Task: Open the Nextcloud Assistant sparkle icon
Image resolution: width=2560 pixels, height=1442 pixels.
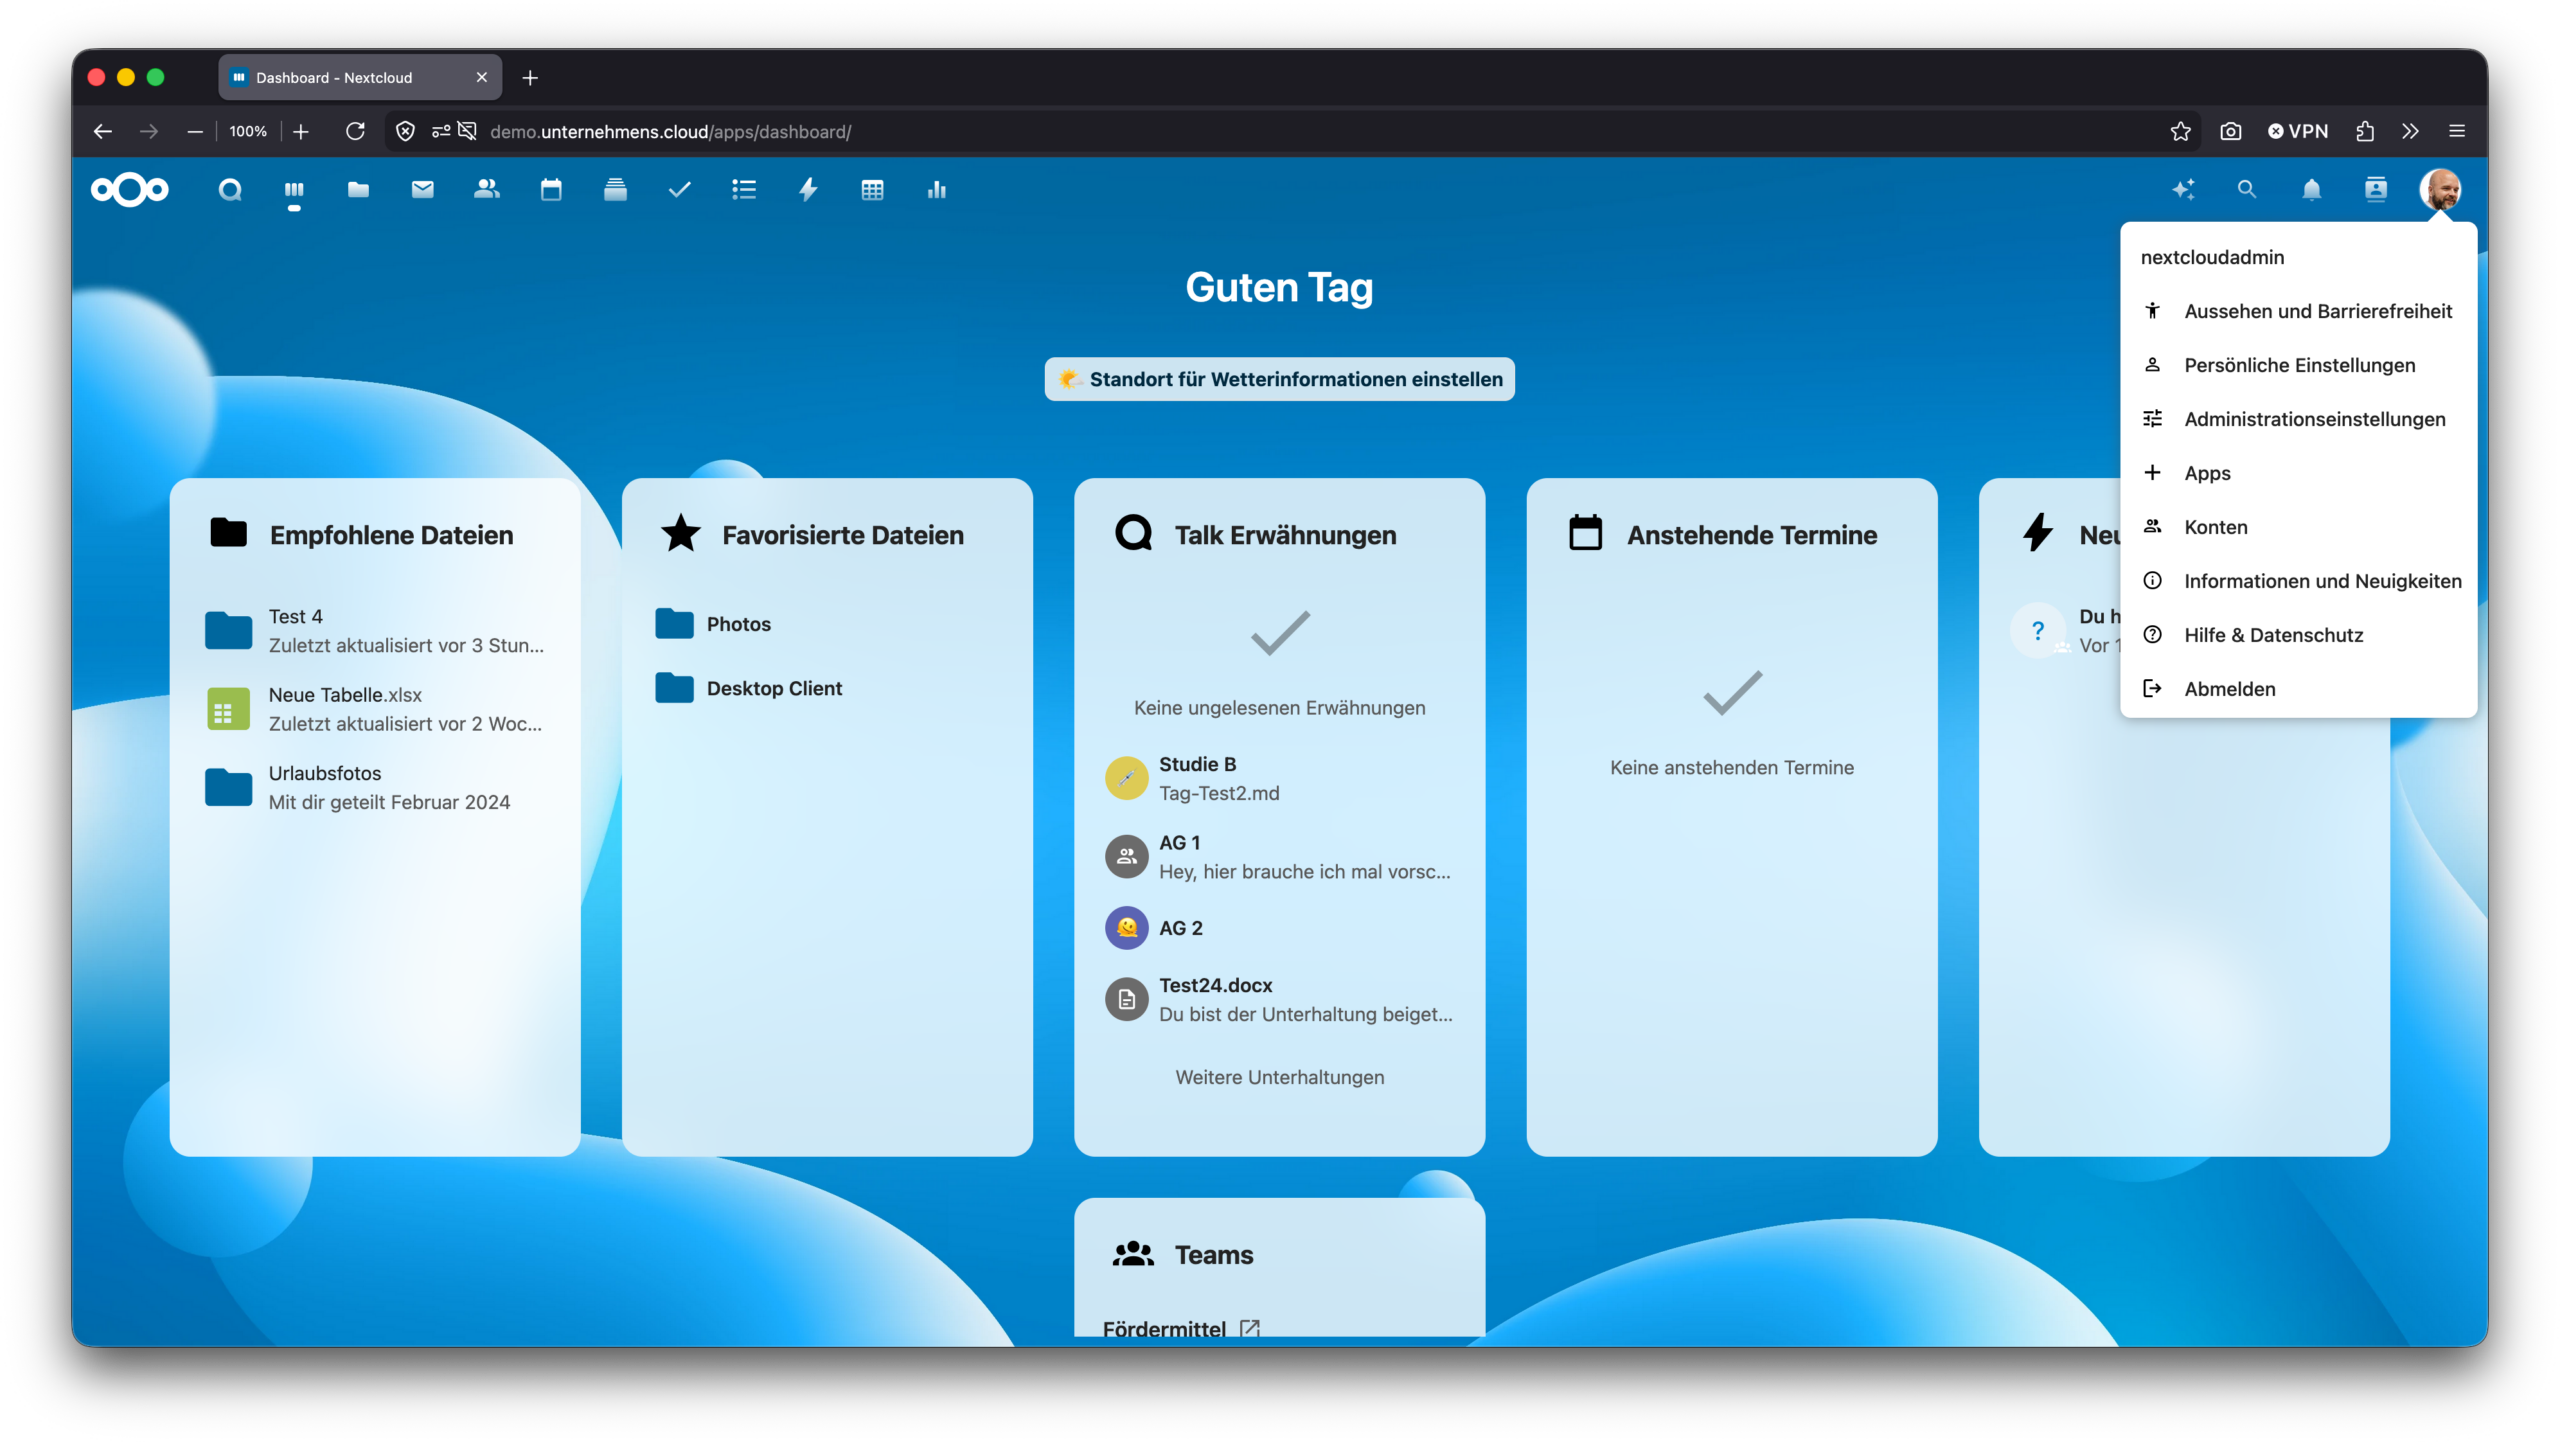Action: [2185, 190]
